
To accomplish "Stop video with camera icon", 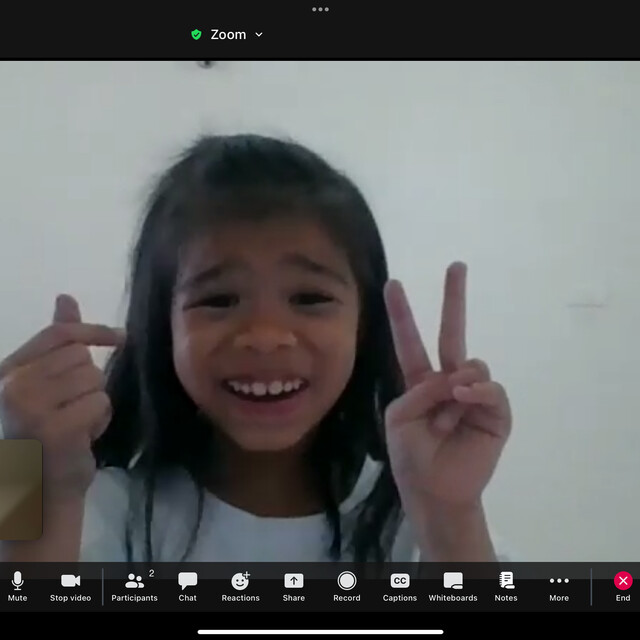I will click(70, 587).
